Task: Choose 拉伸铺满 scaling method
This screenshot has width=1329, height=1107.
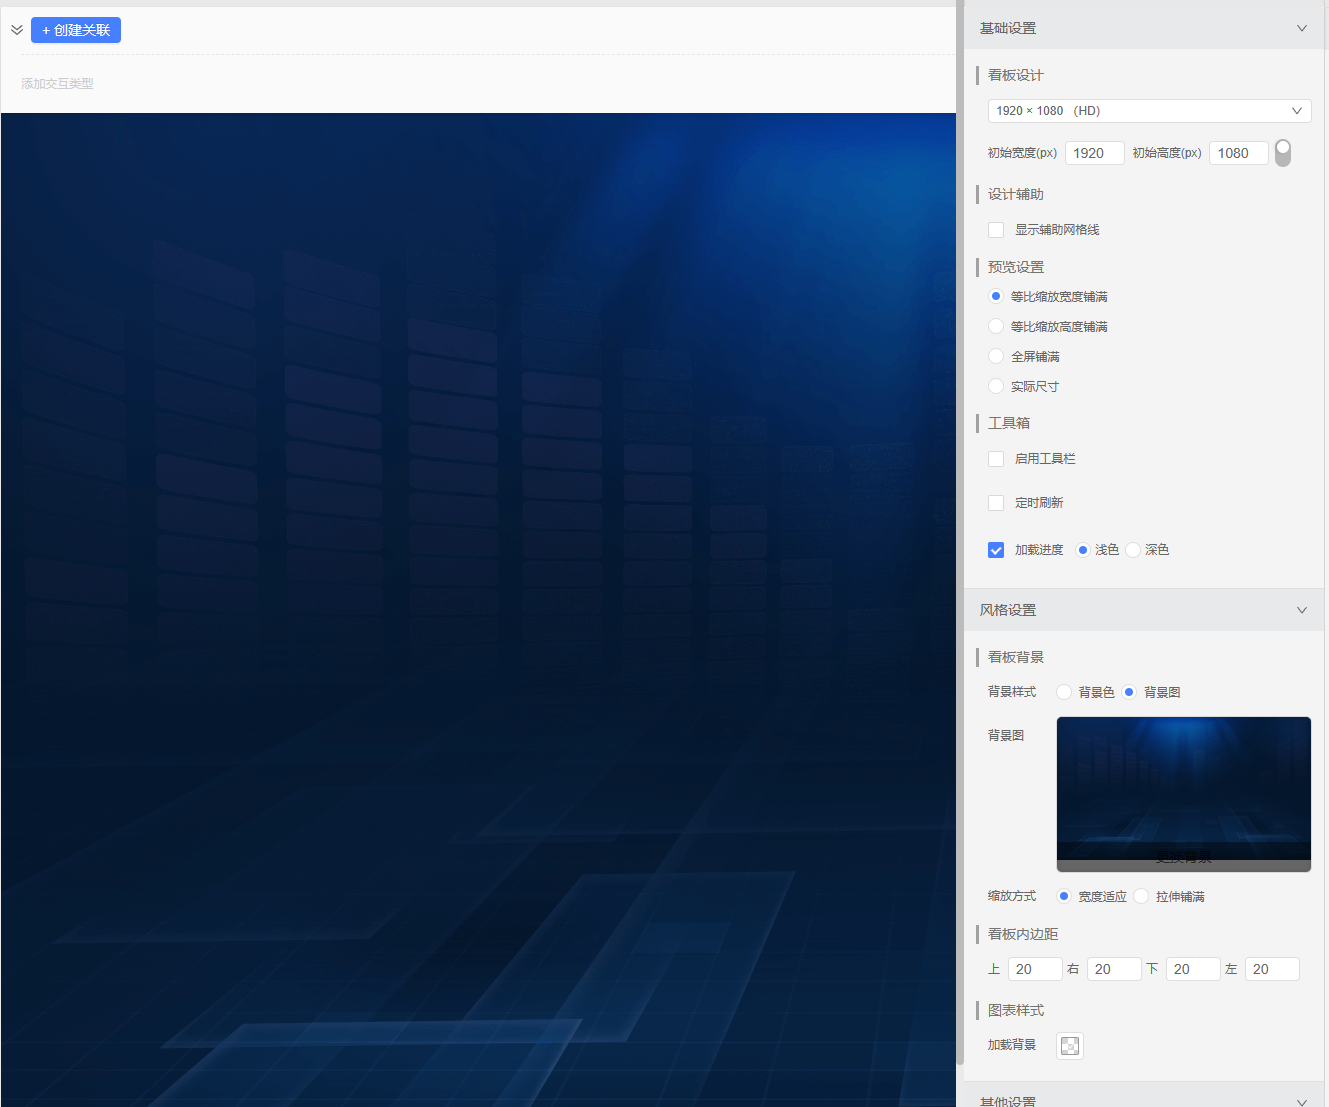Action: click(x=1142, y=896)
